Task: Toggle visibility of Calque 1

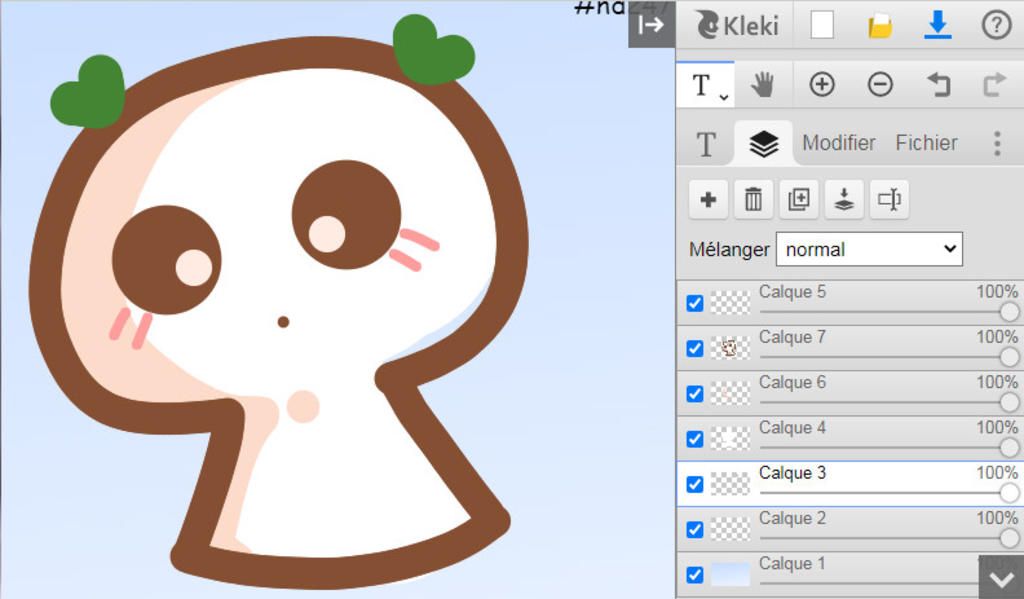Action: click(x=695, y=575)
